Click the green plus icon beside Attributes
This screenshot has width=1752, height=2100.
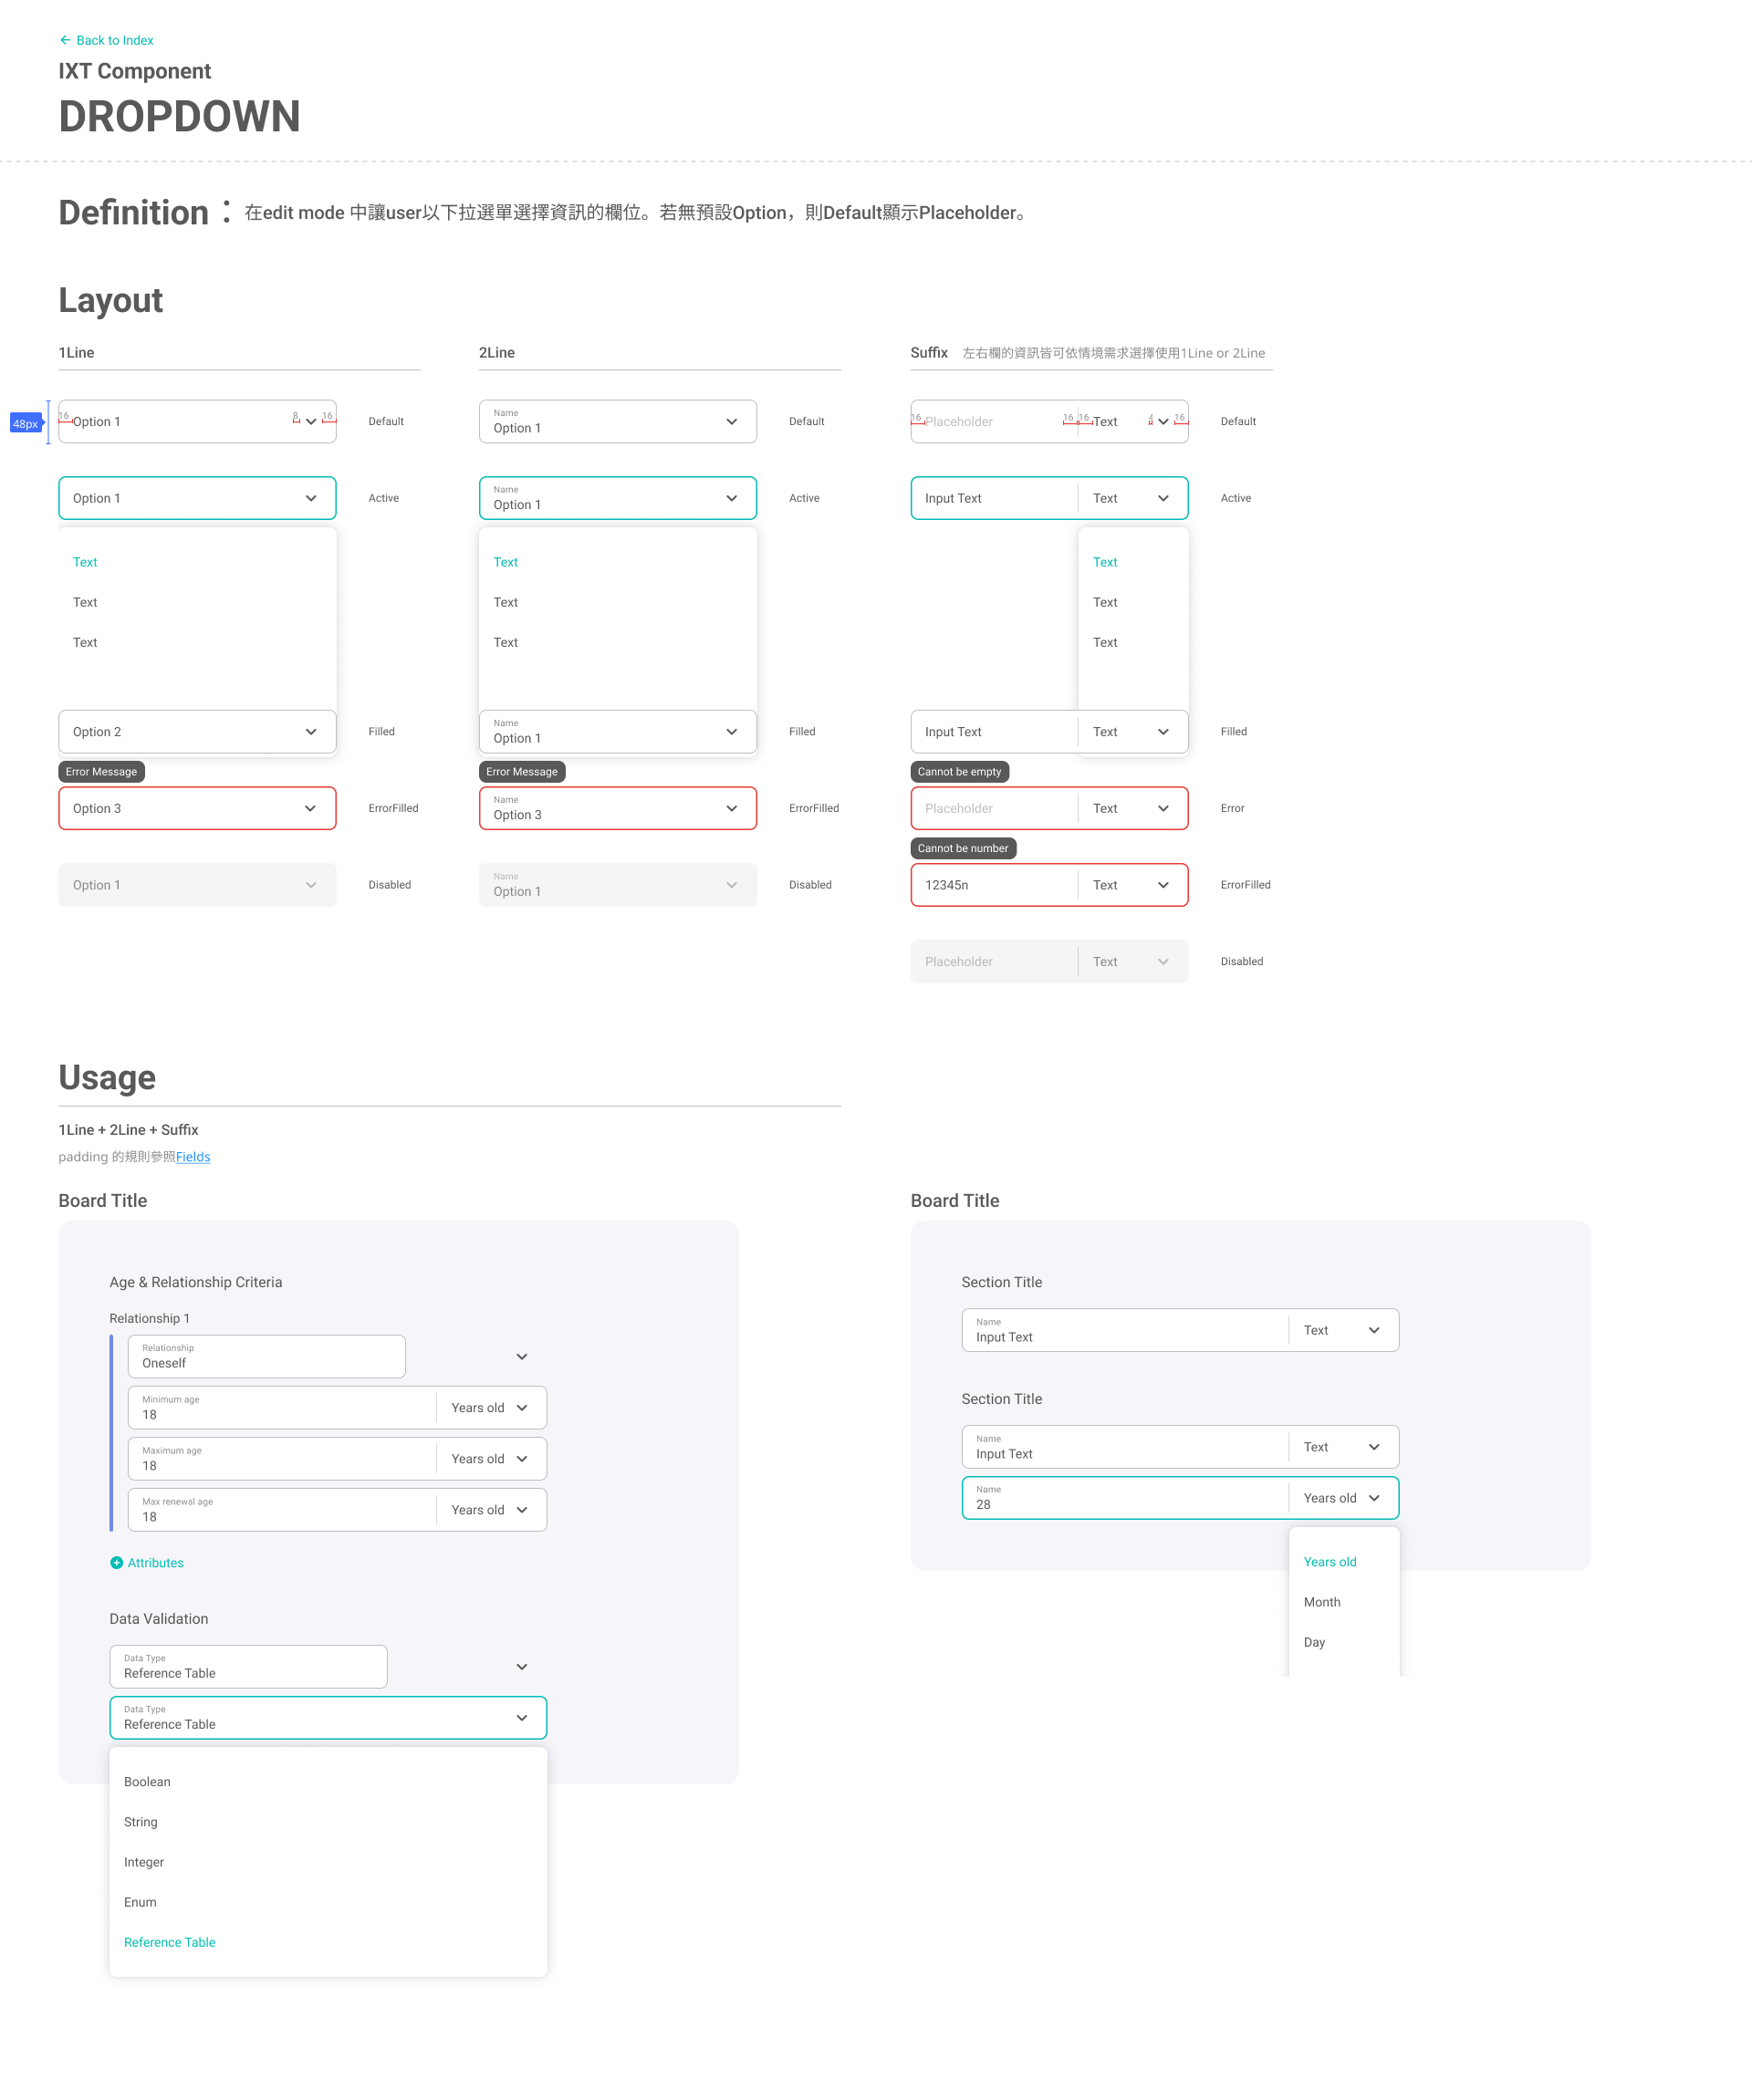coord(116,1563)
